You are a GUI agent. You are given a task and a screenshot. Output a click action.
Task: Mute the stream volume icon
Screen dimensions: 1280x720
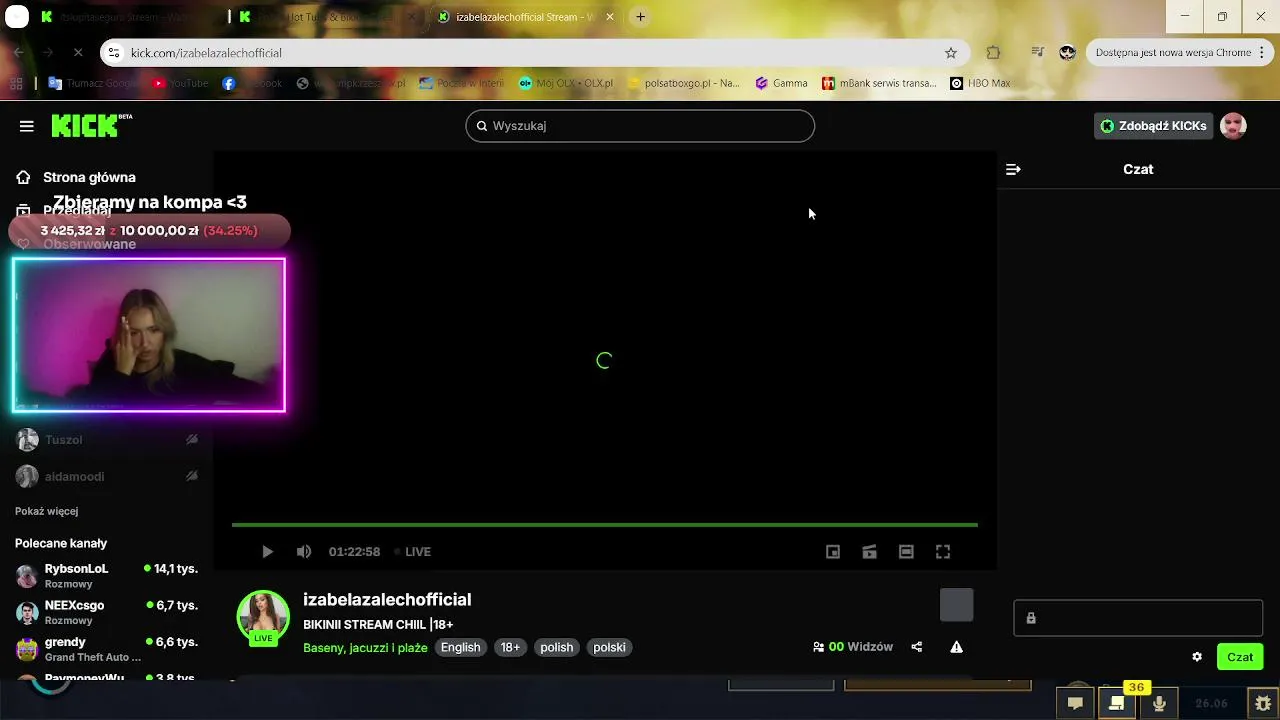(x=304, y=552)
